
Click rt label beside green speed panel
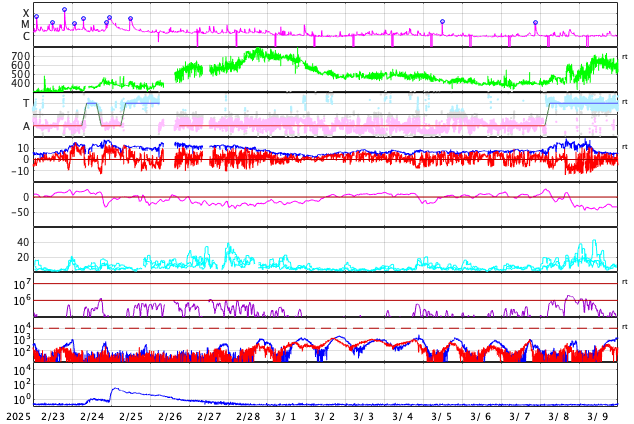click(x=624, y=57)
